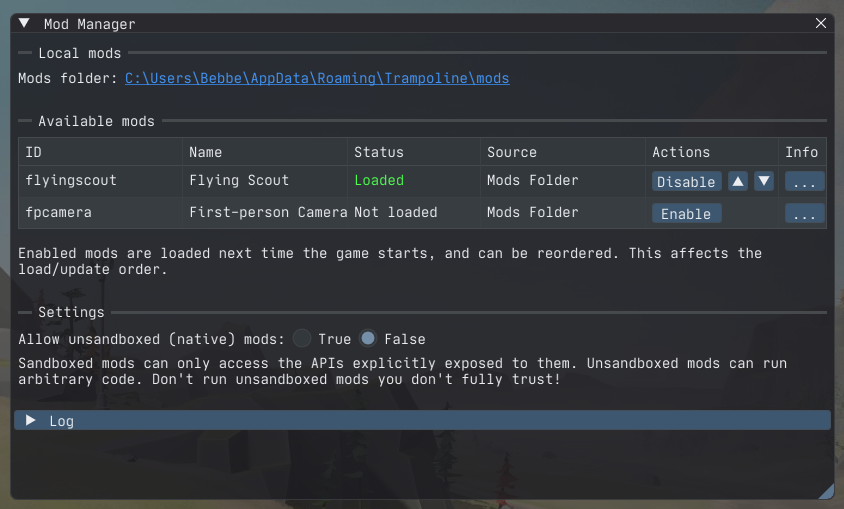The width and height of the screenshot is (844, 509).
Task: Close the Mod Manager window
Action: tap(821, 23)
